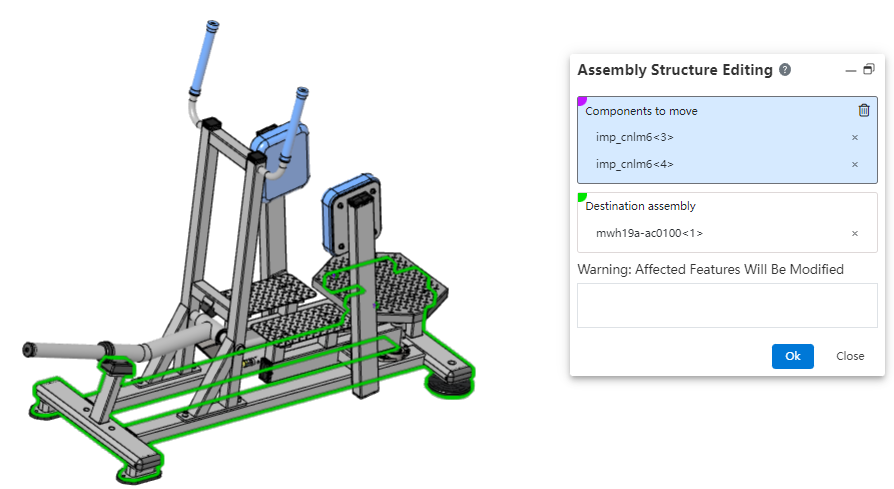Remove mwh19a-ac0100<1> destination assembly
Image resolution: width=894 pixels, height=489 pixels.
pyautogui.click(x=854, y=234)
